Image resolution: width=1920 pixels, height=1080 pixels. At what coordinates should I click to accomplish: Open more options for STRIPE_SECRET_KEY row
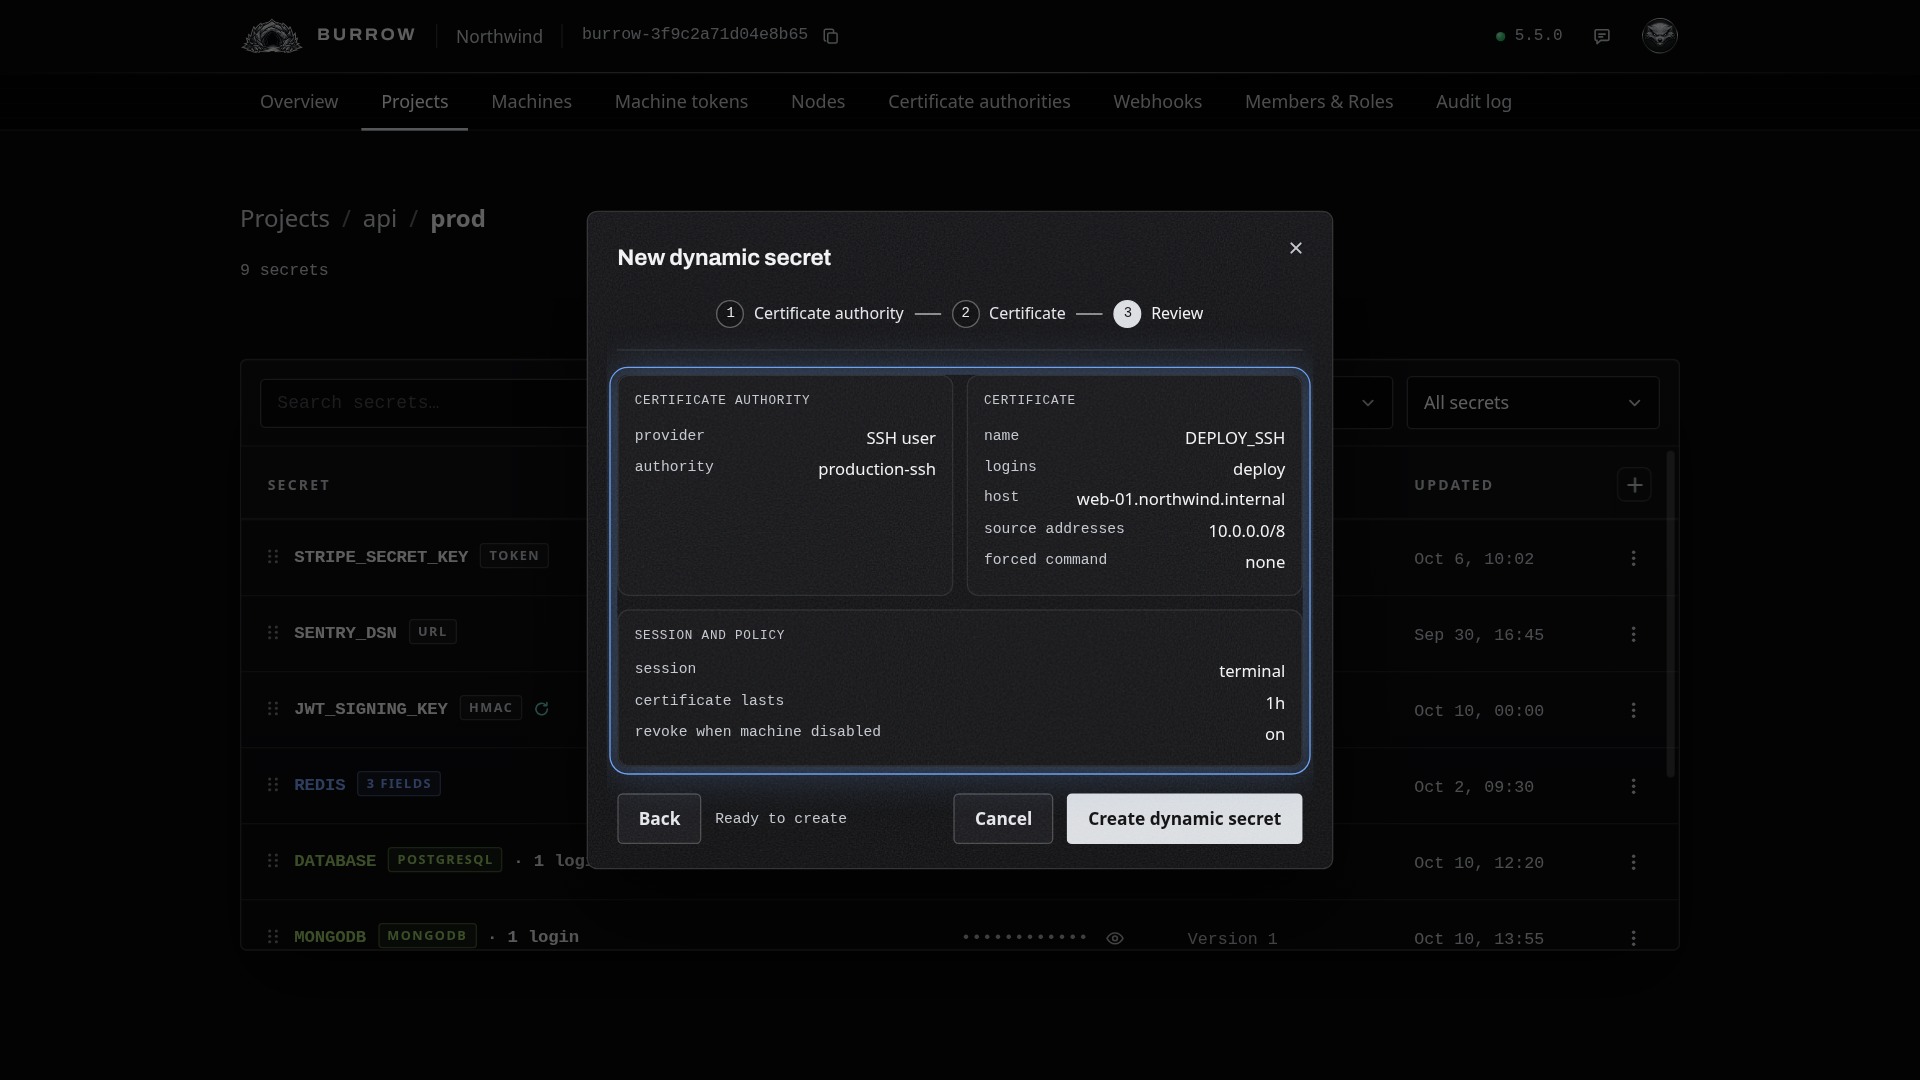(1634, 558)
